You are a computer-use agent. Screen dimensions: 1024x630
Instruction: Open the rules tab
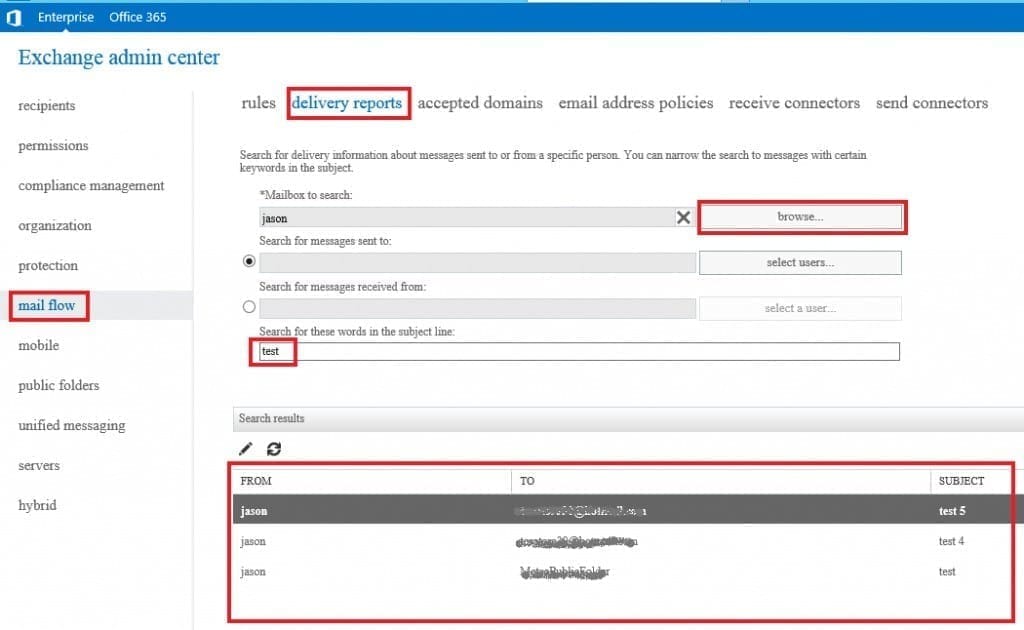(x=259, y=103)
